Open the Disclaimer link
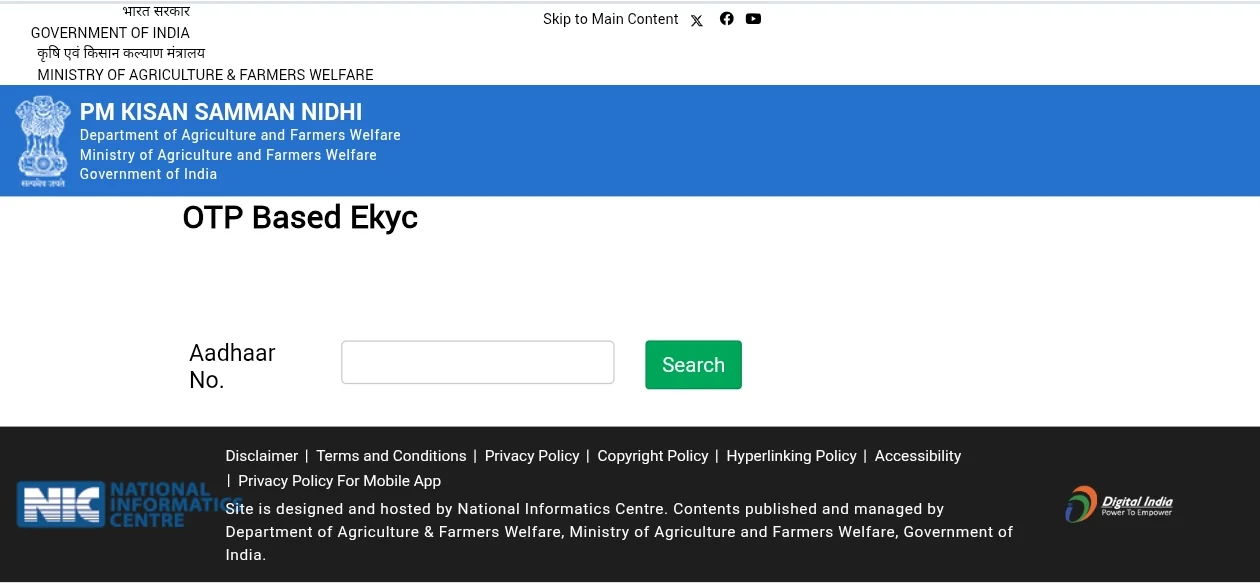This screenshot has height=584, width=1260. (261, 455)
